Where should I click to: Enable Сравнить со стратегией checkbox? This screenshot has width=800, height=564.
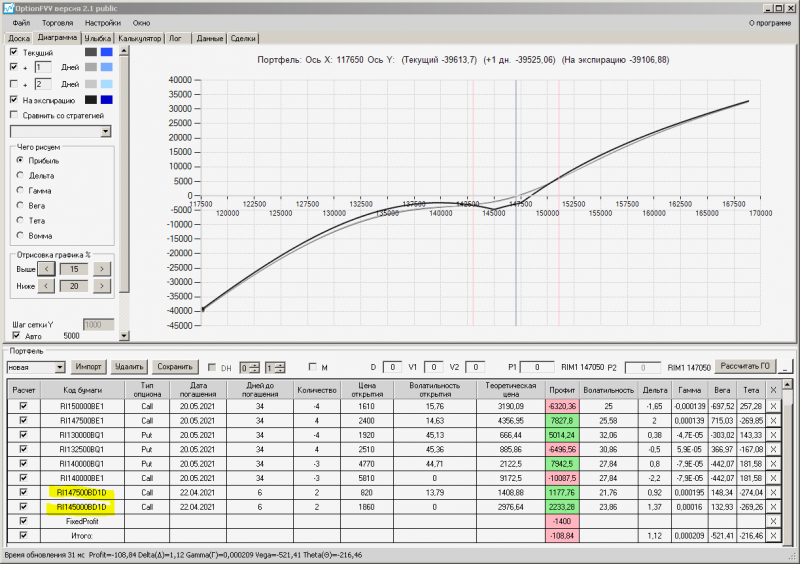[14, 115]
